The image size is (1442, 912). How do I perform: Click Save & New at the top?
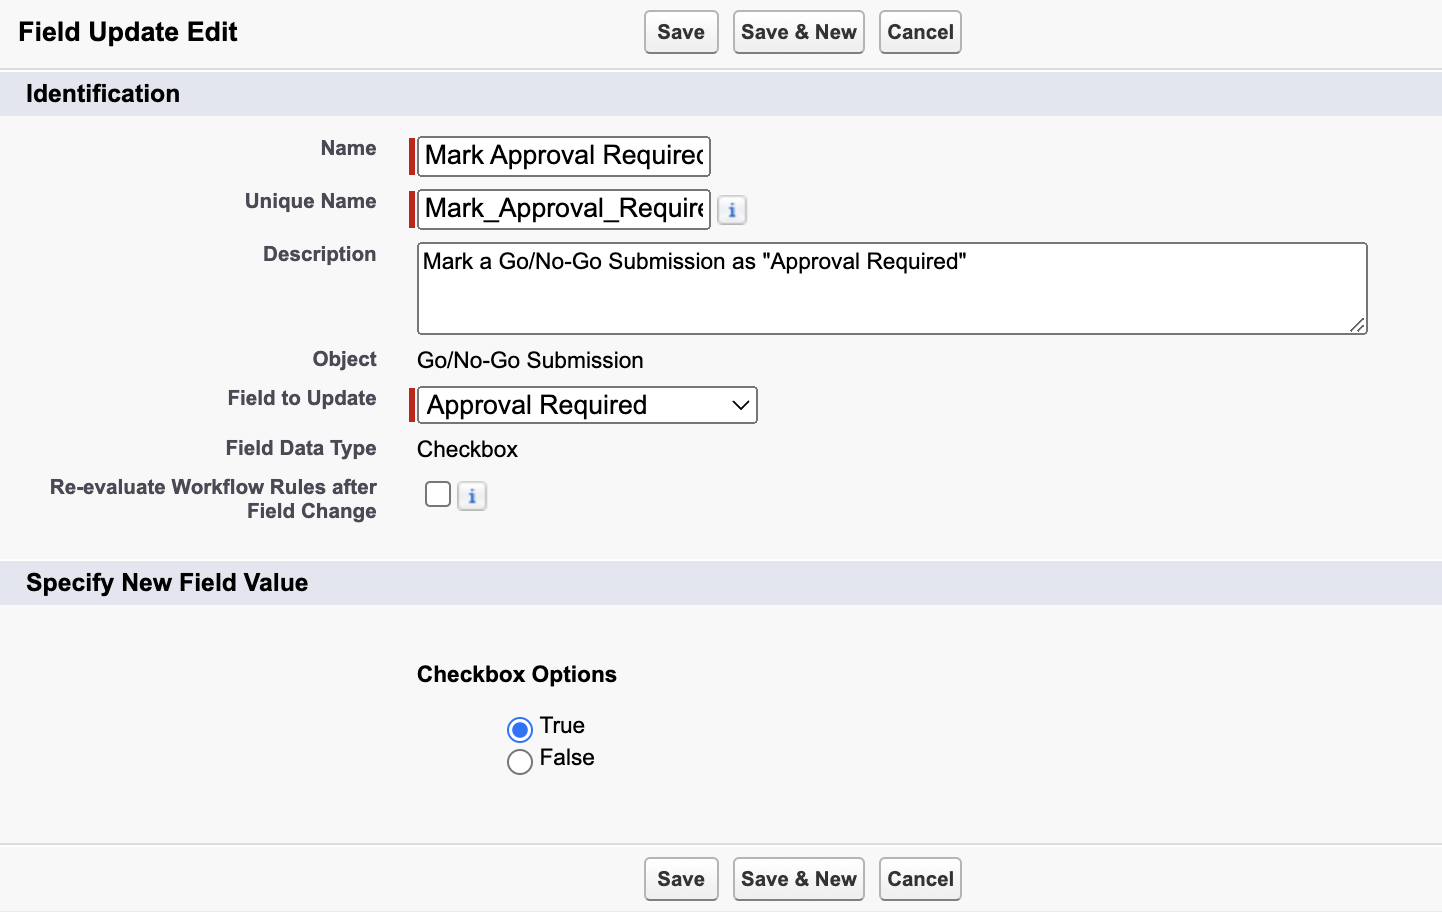[x=798, y=32]
